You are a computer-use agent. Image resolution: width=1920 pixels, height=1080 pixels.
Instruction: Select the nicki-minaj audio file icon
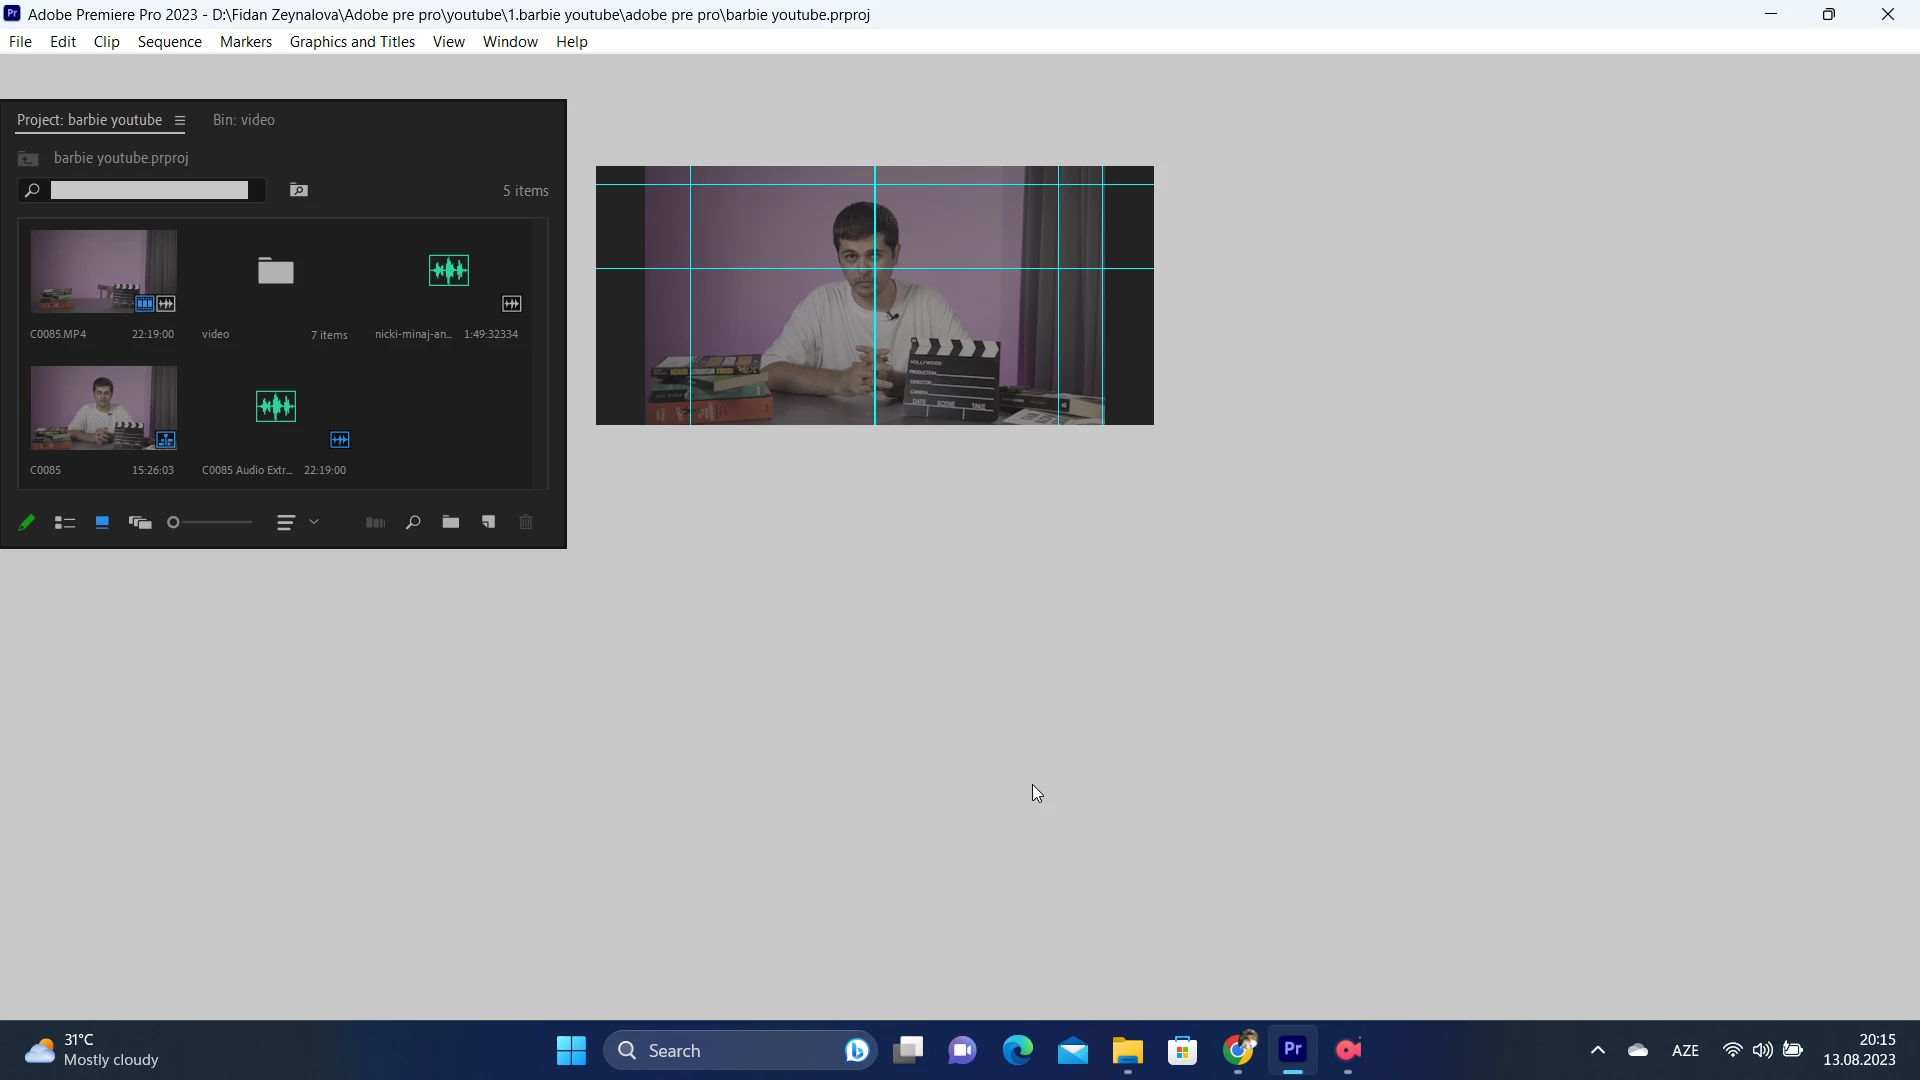coord(448,270)
